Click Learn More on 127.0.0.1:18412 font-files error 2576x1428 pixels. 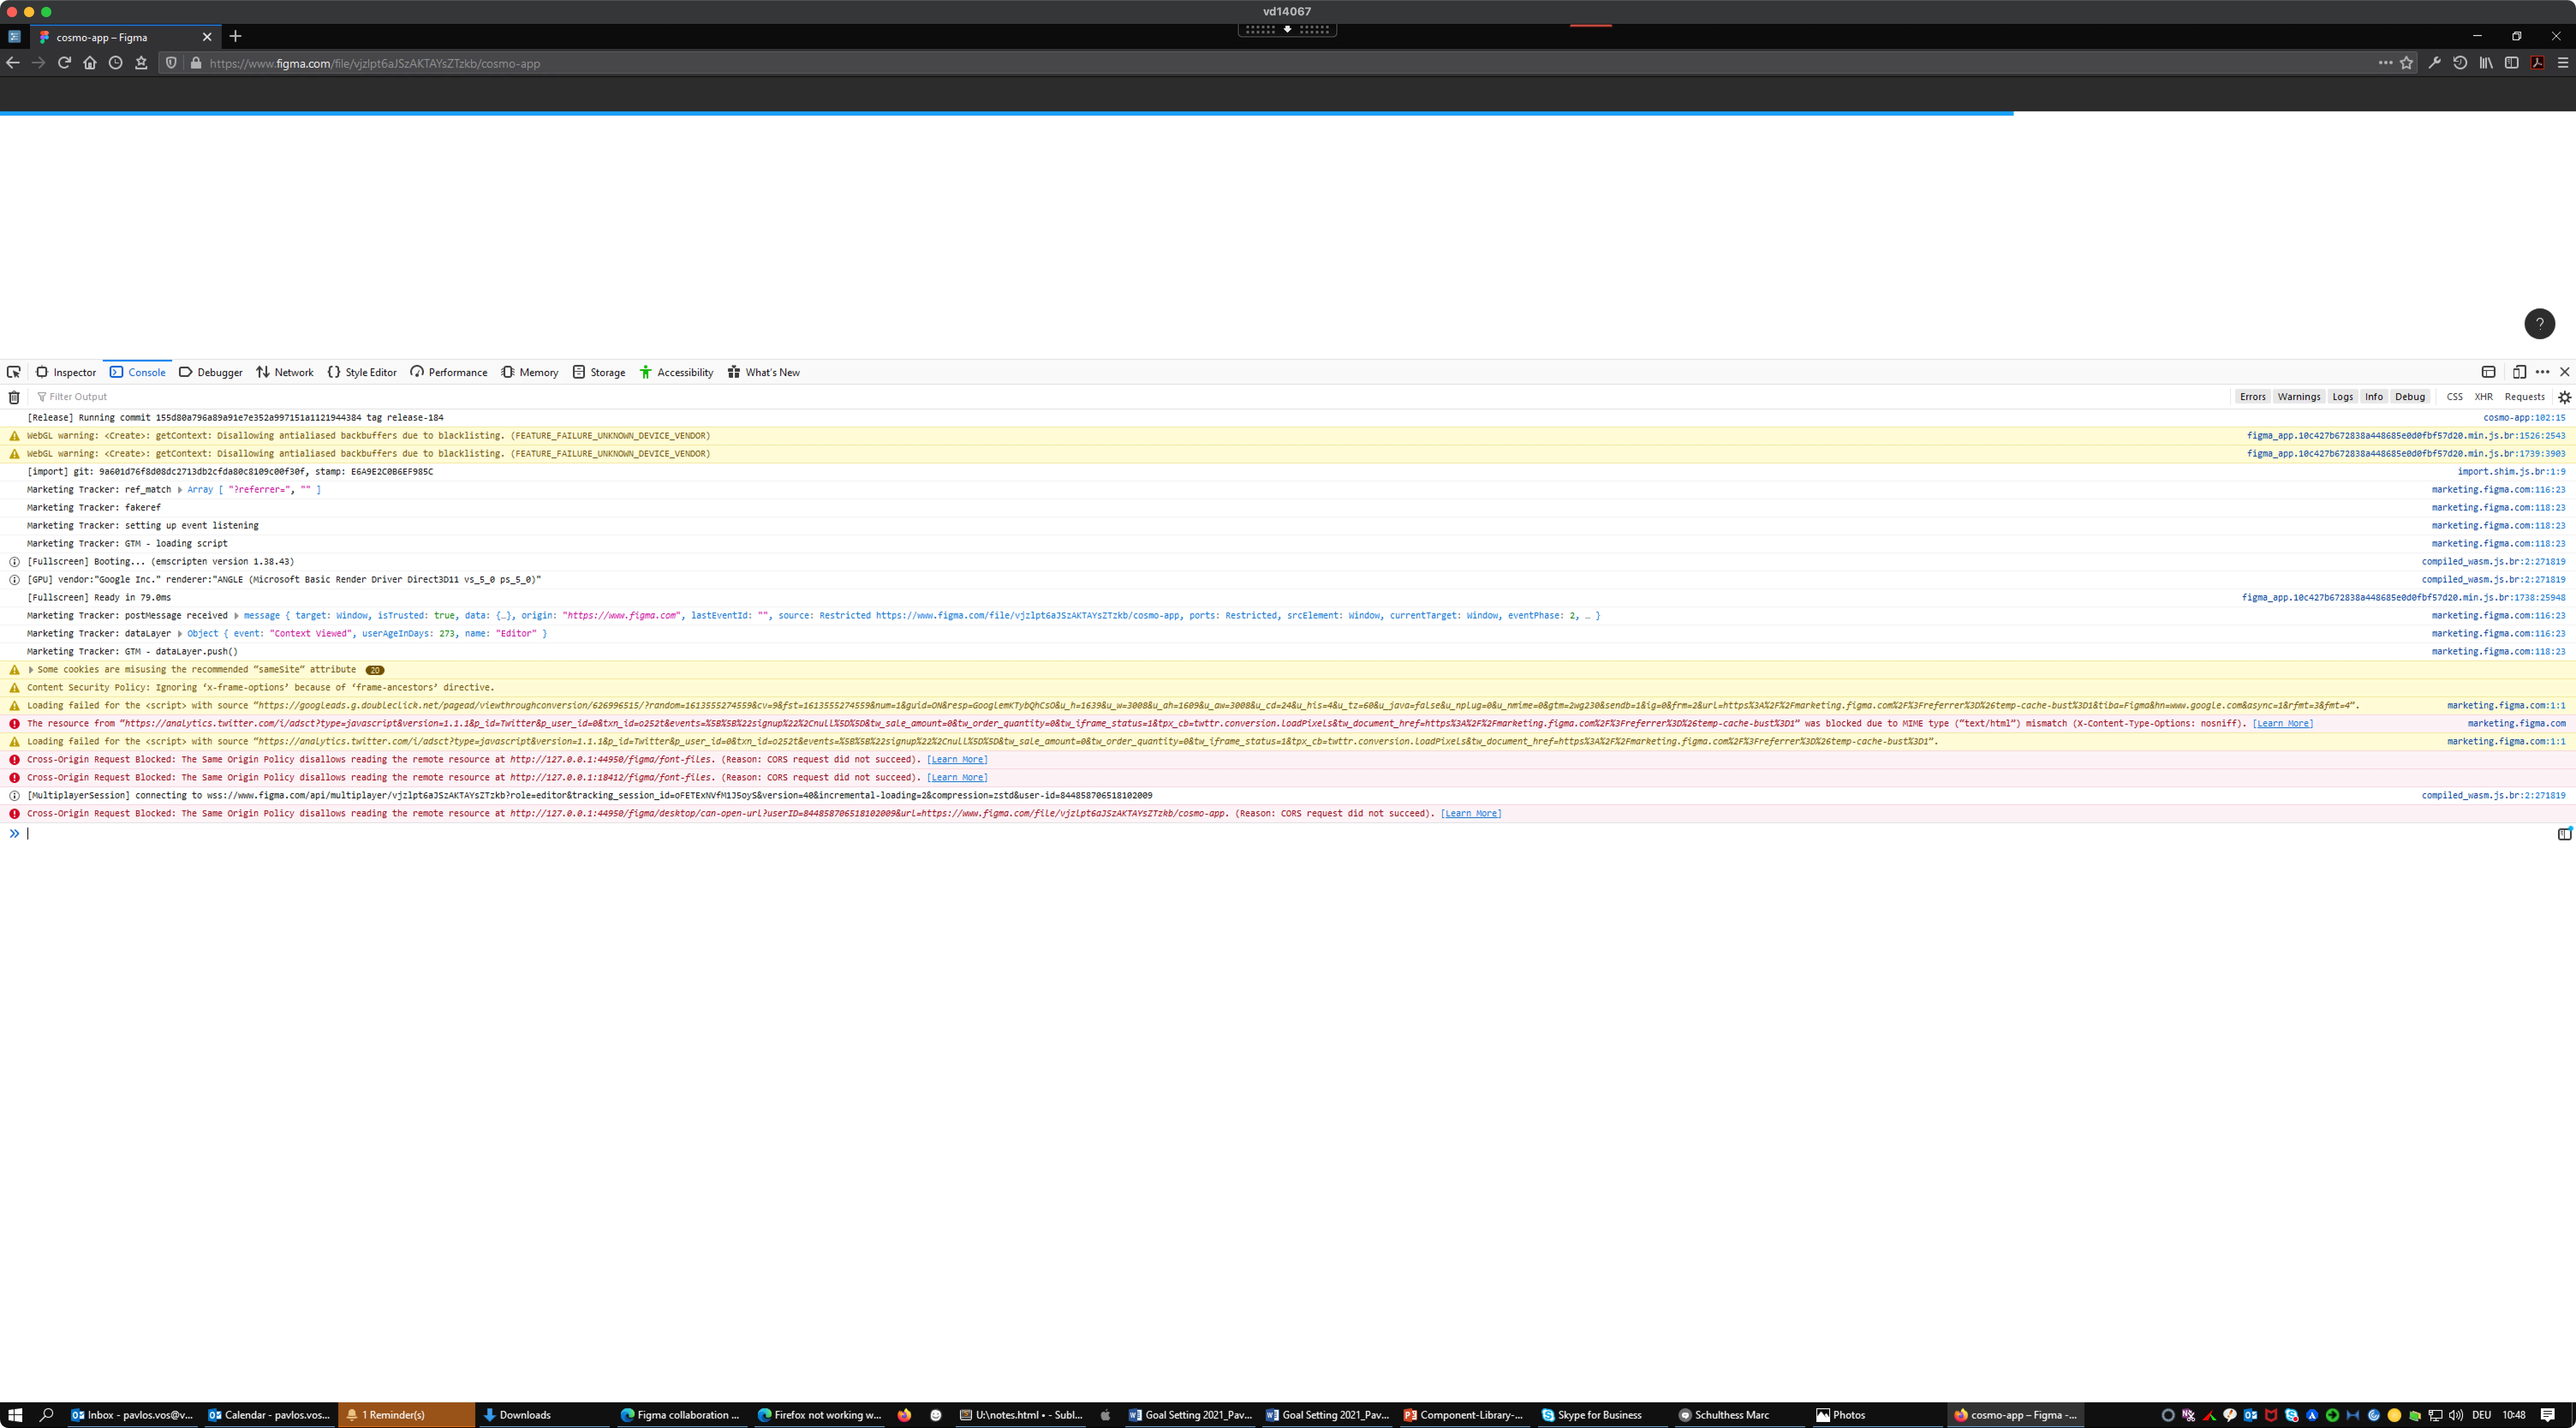click(957, 778)
